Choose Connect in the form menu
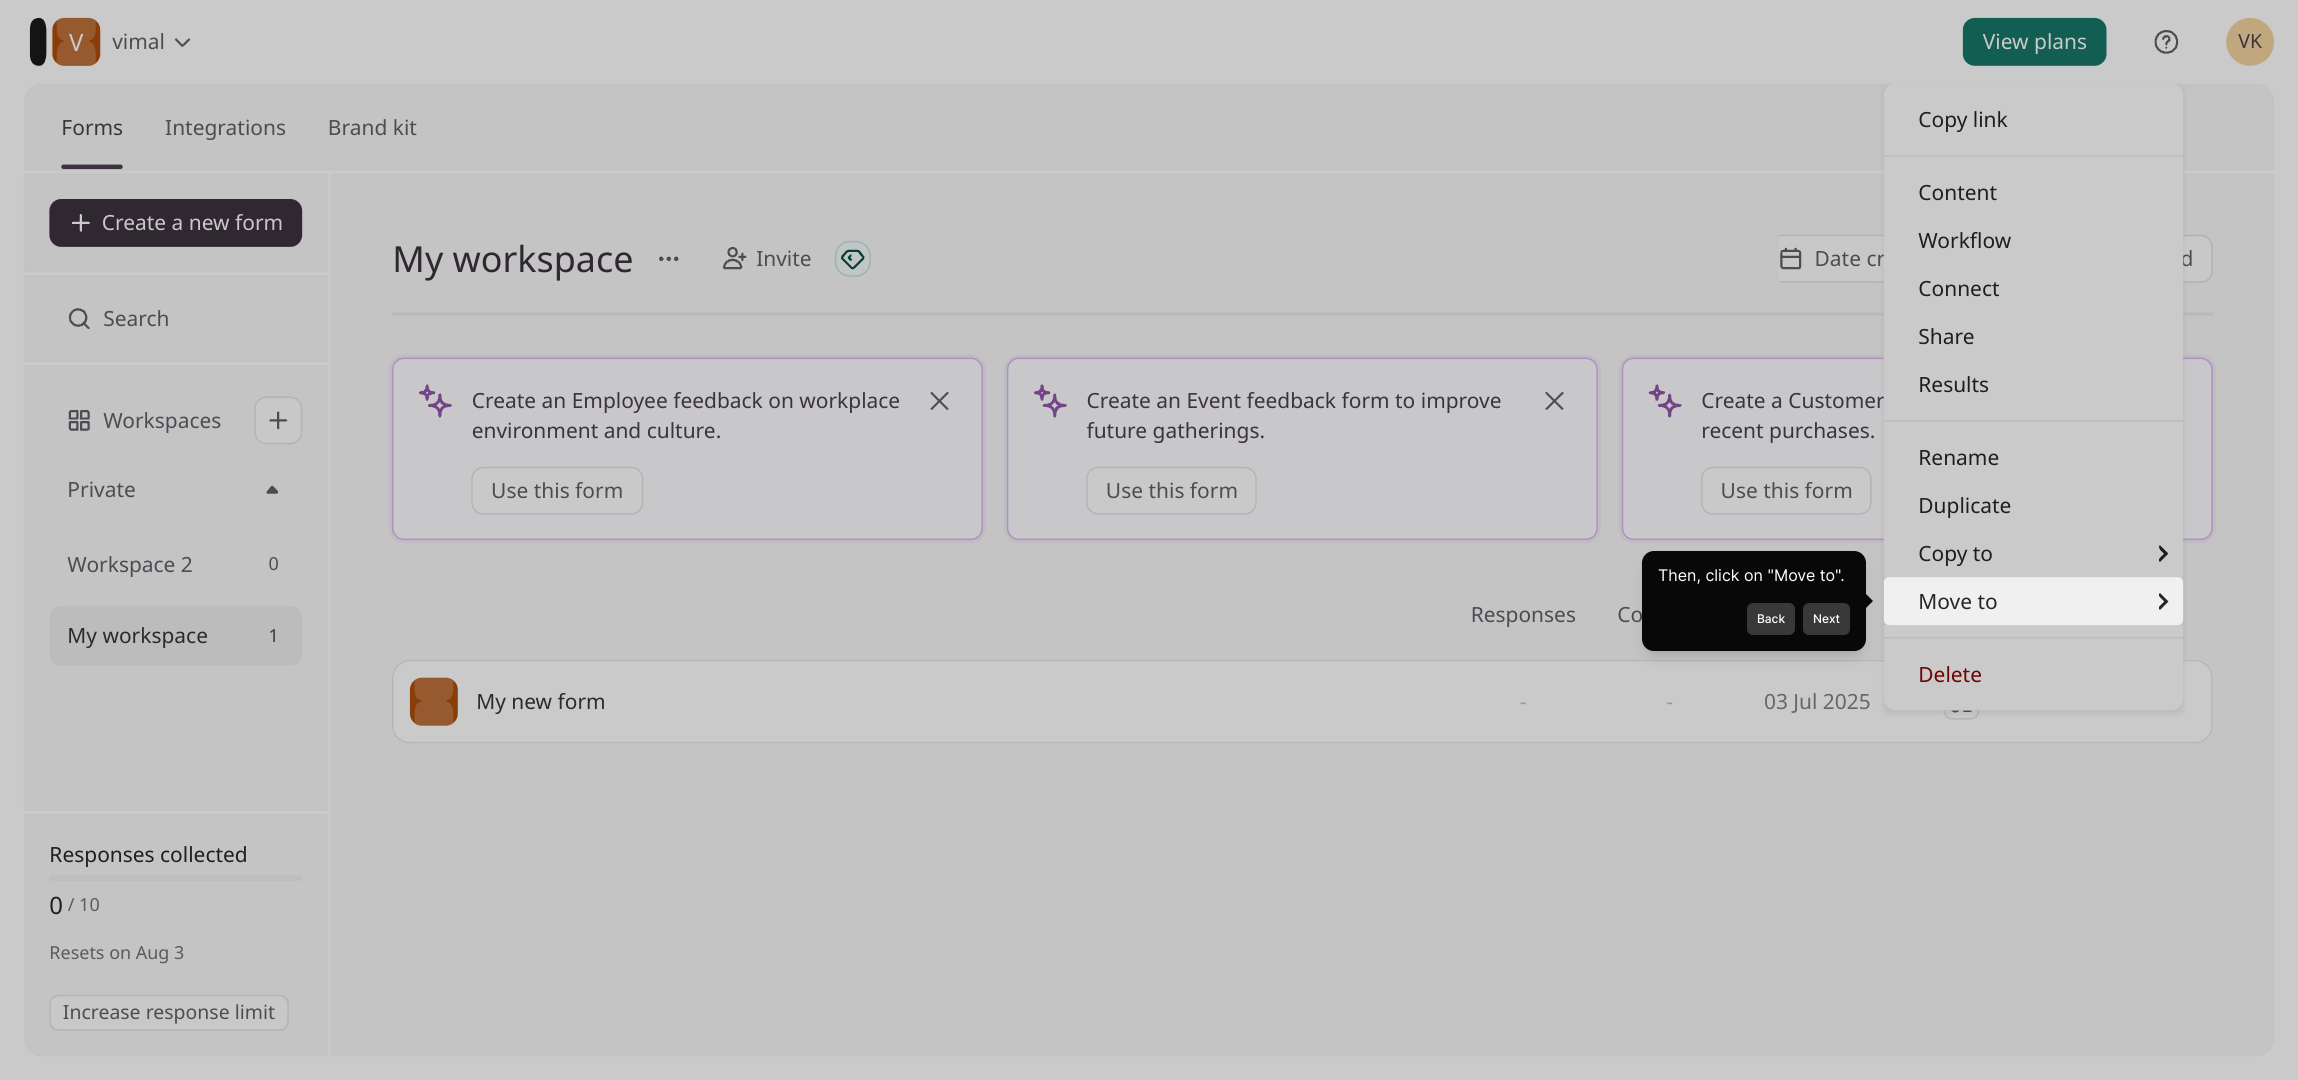Screen dimensions: 2298x1080 point(2033,289)
